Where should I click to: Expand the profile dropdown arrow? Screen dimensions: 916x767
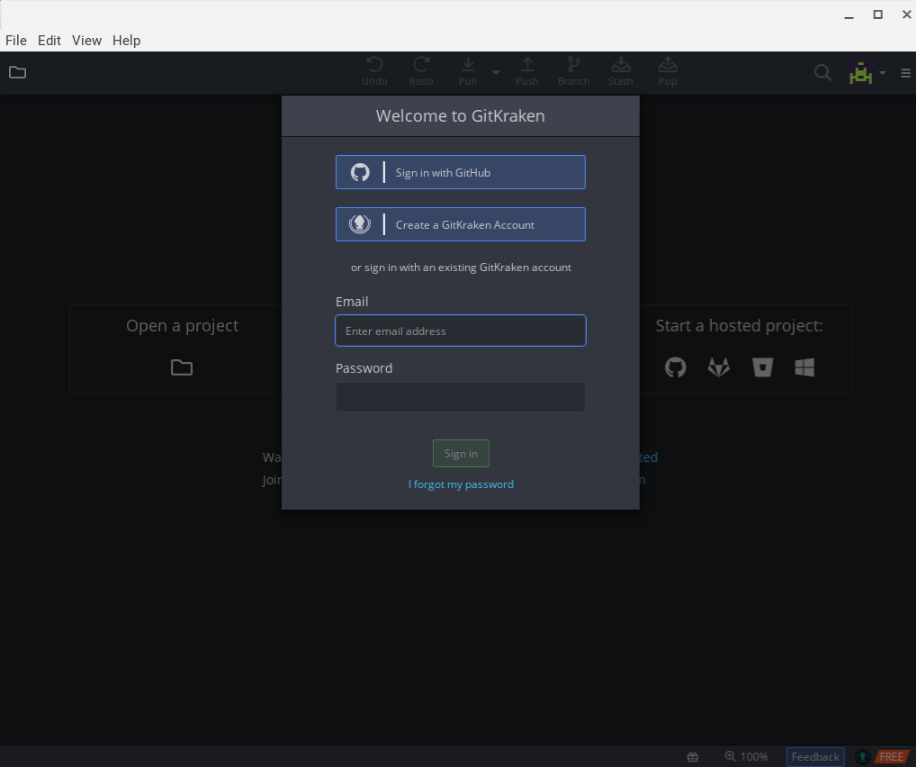(x=883, y=73)
